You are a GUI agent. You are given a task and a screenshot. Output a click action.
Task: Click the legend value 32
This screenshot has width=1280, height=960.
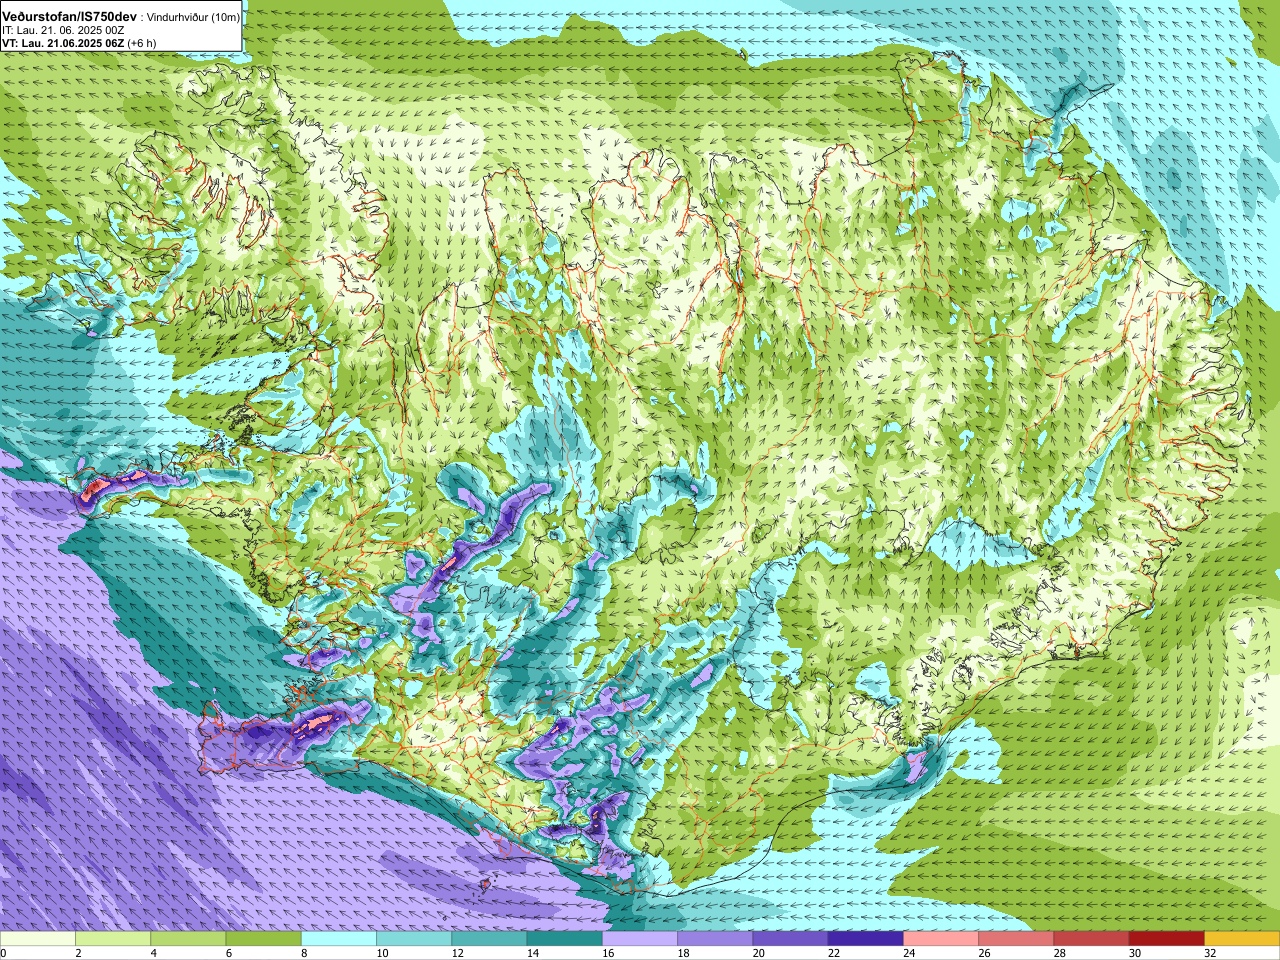pos(1210,953)
